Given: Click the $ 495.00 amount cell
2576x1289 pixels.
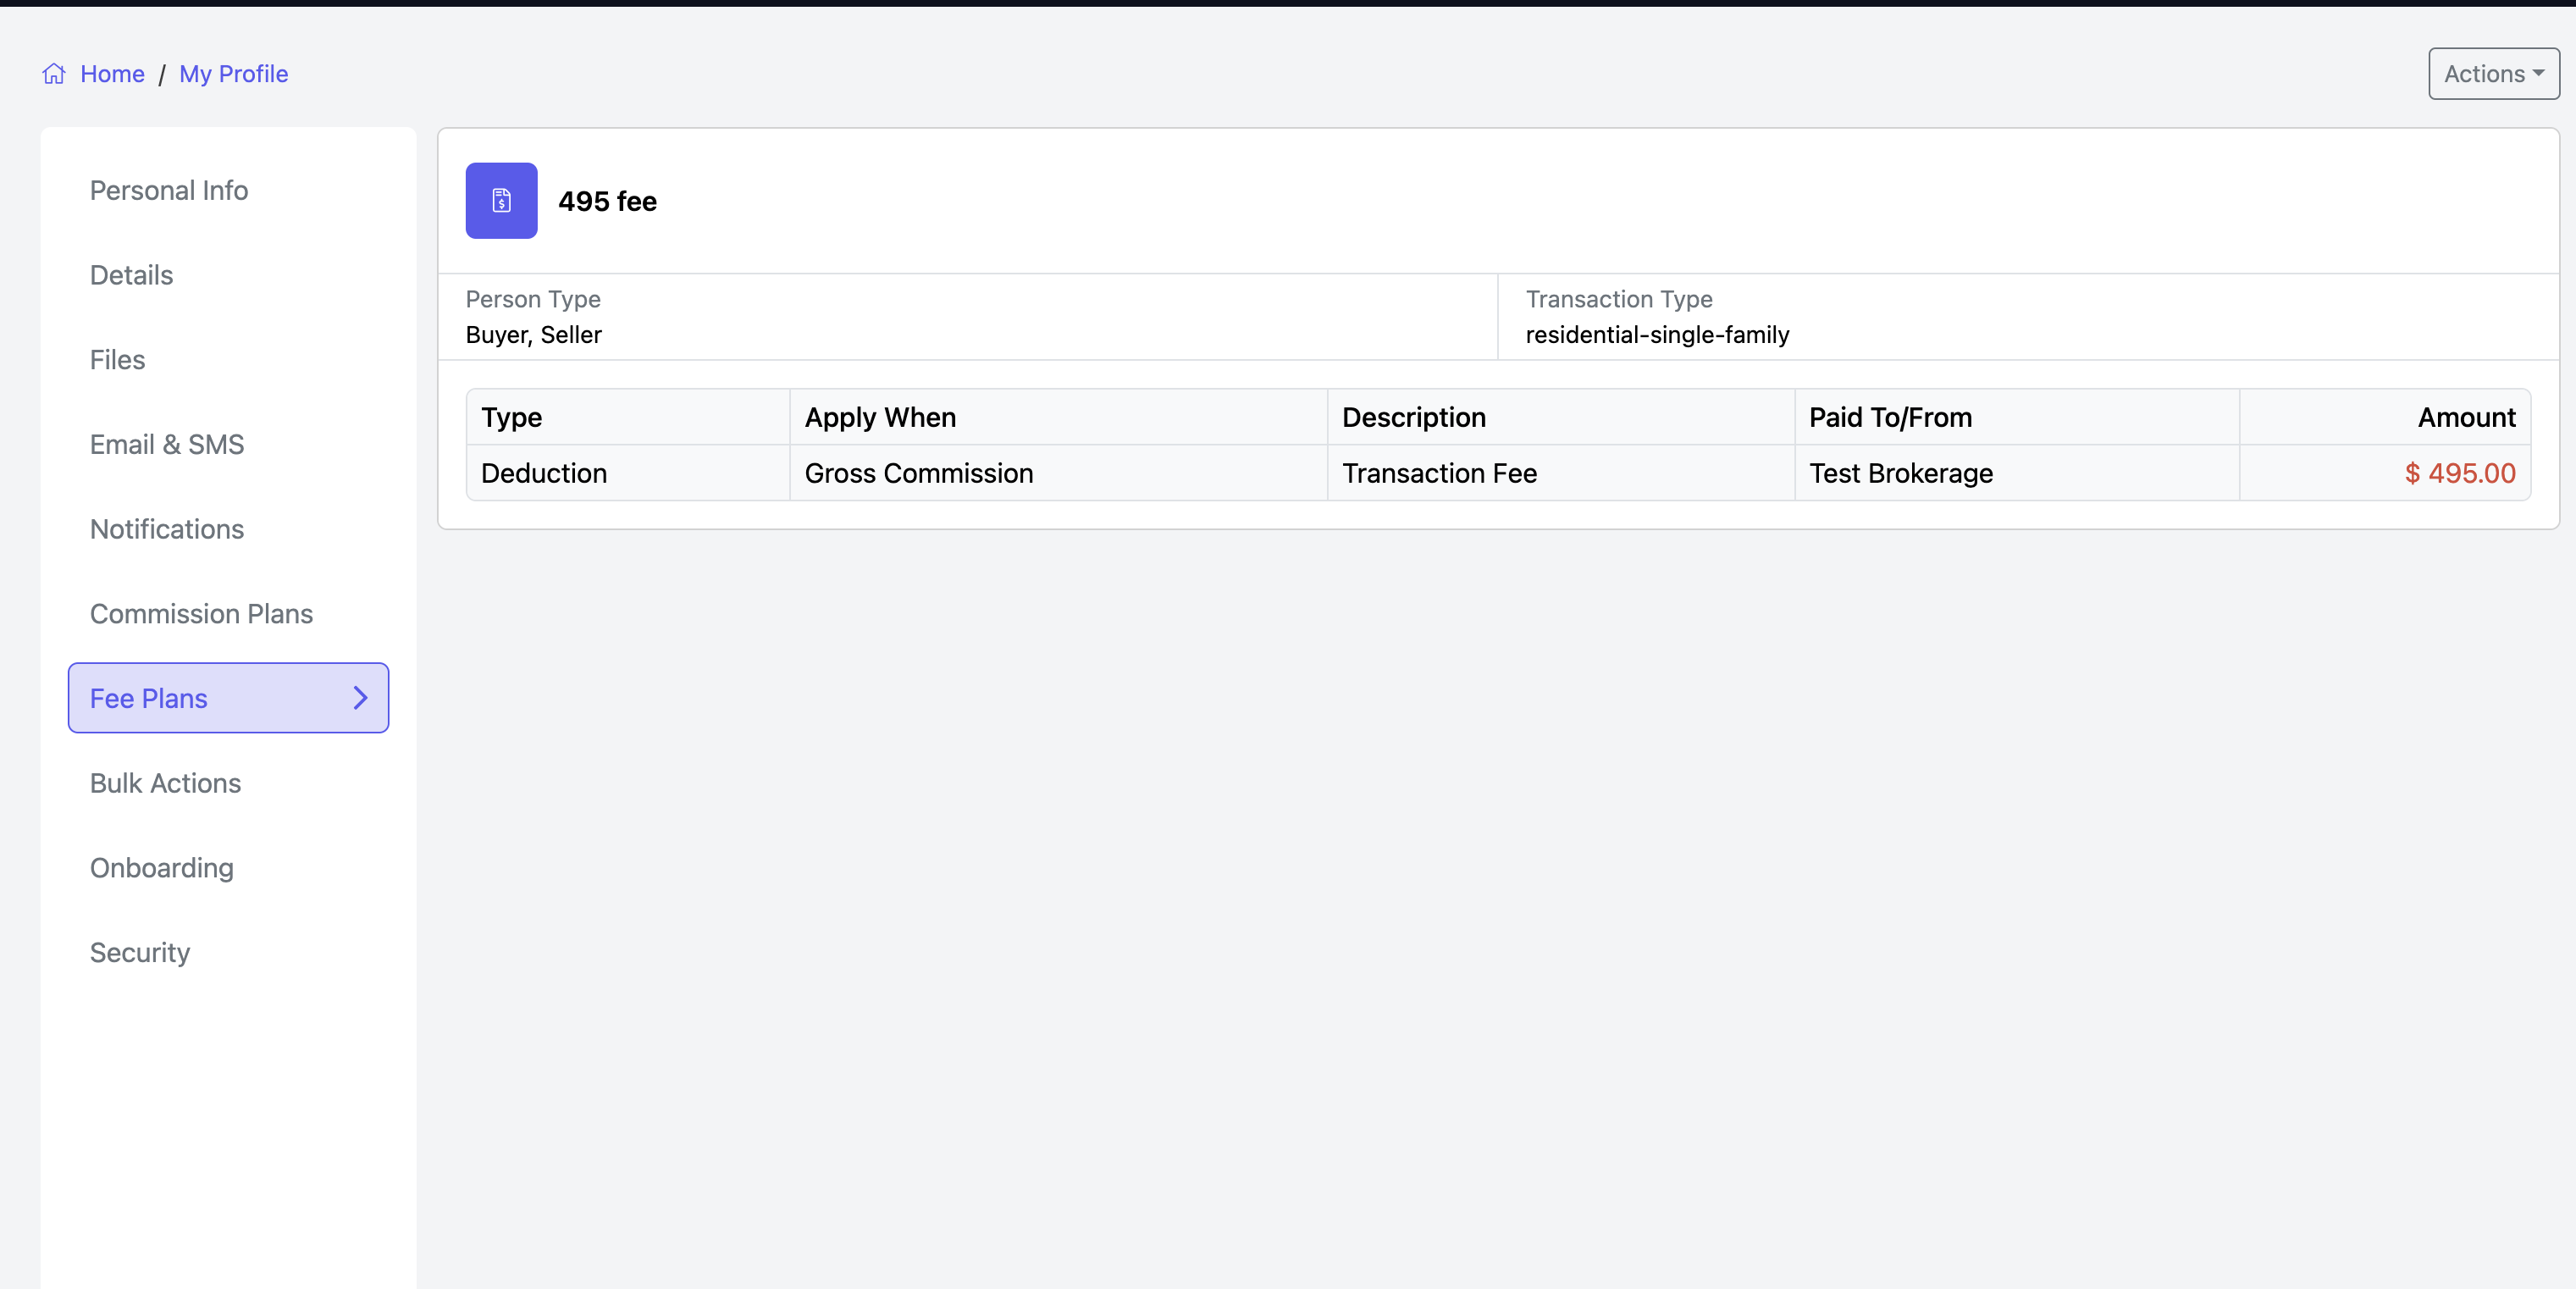Looking at the screenshot, I should click(x=2459, y=473).
